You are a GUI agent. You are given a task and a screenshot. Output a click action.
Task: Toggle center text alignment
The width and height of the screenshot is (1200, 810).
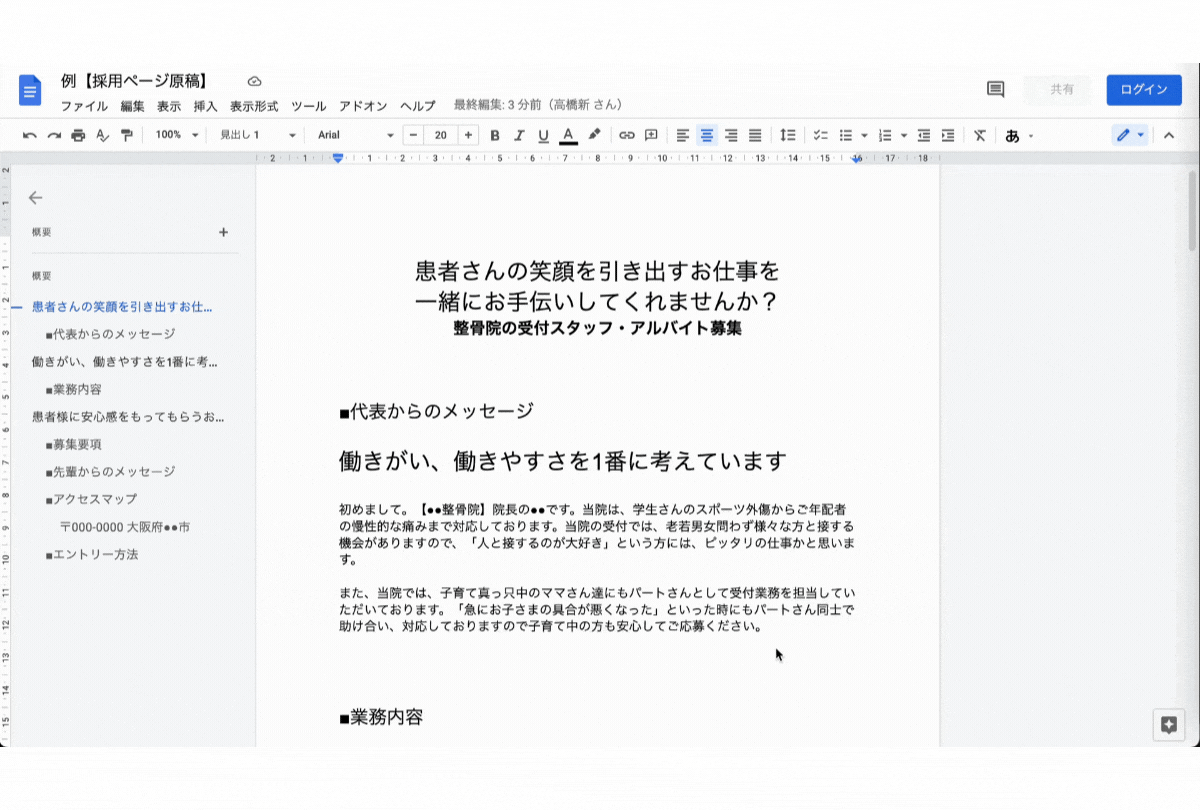(707, 135)
